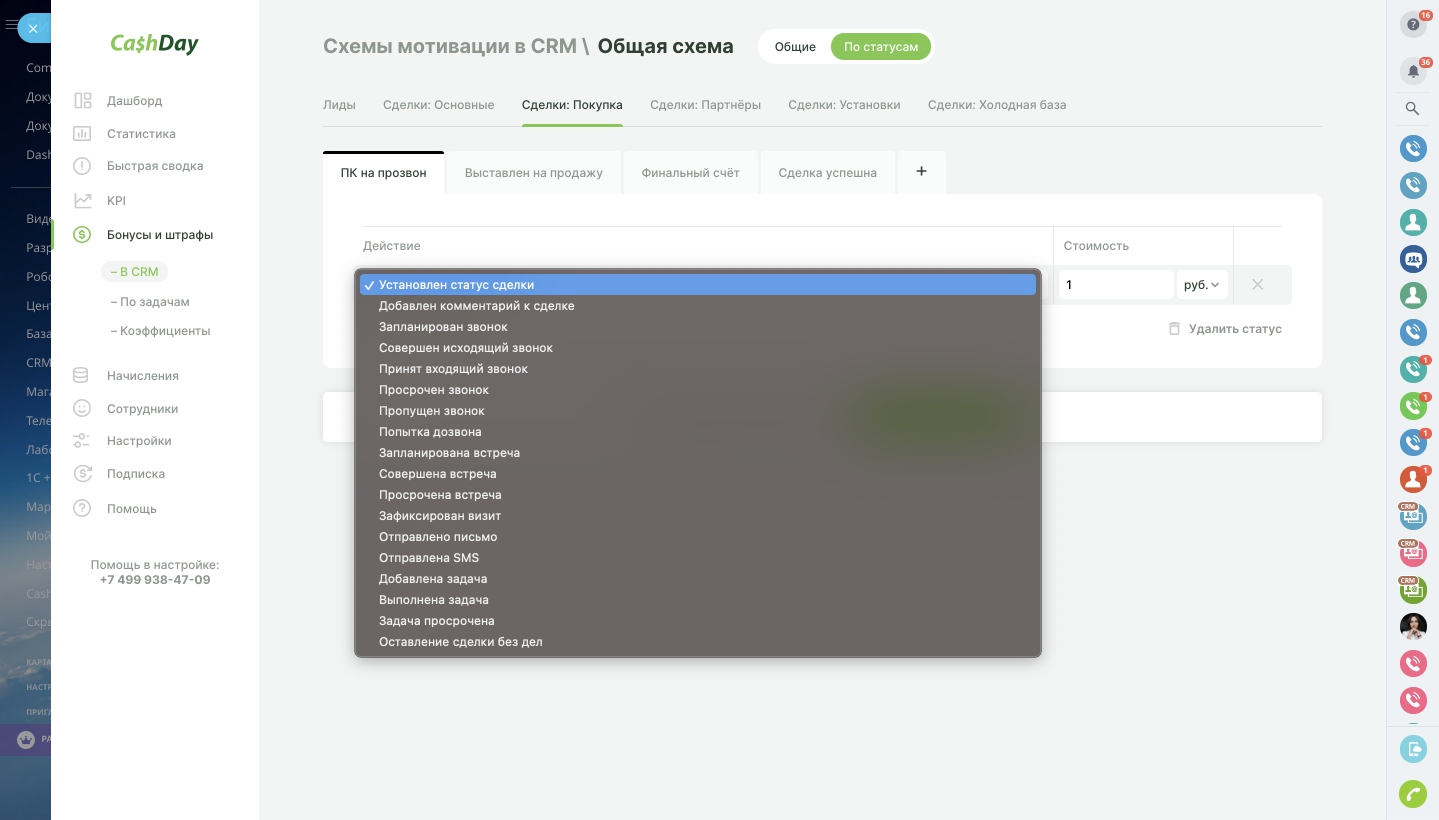Viewport: 1439px width, 820px height.
Task: Switch to Сделки: Холодная база tab
Action: coord(997,105)
